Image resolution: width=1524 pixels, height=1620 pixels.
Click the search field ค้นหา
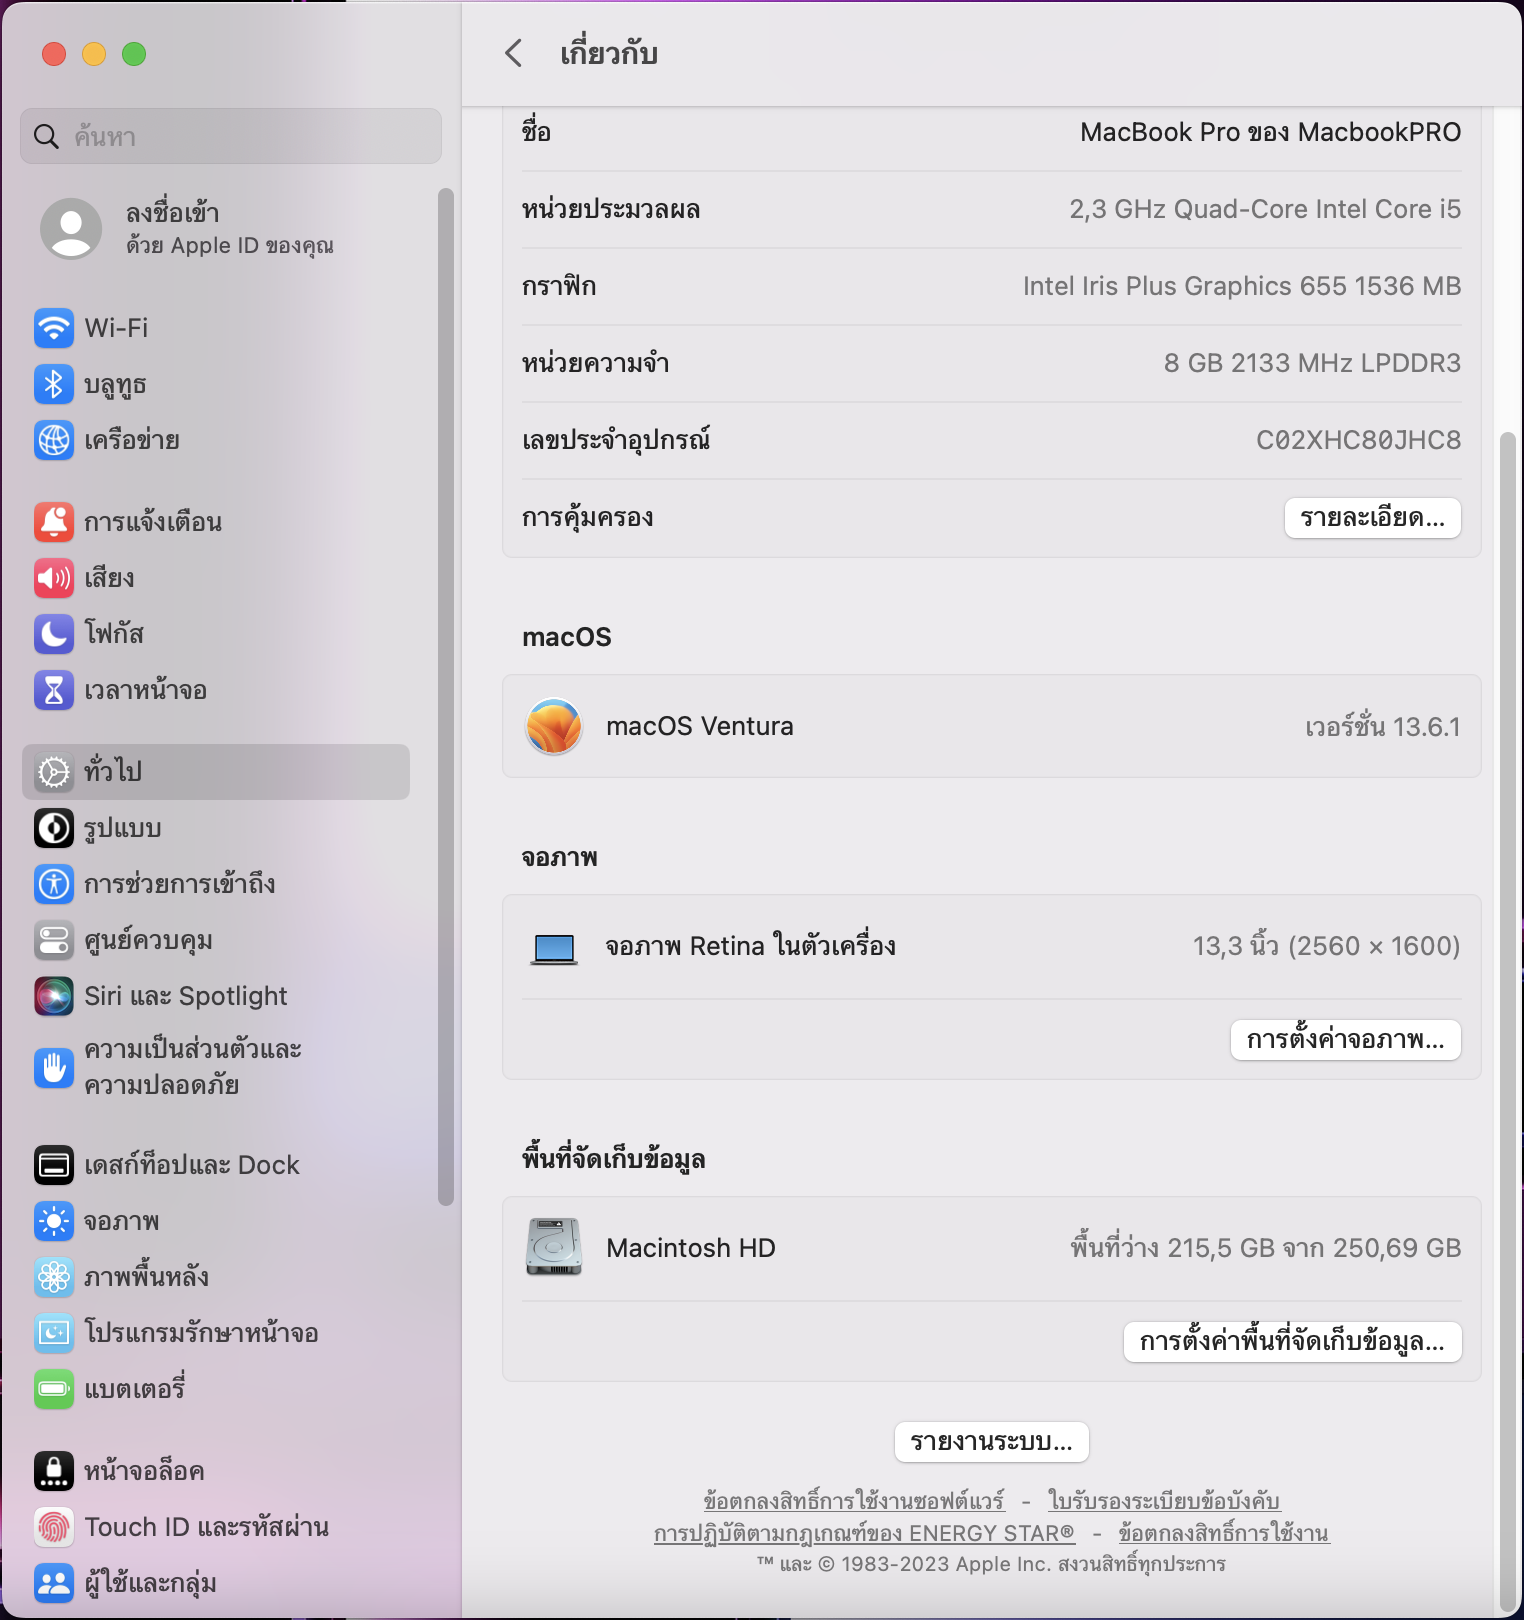point(231,136)
